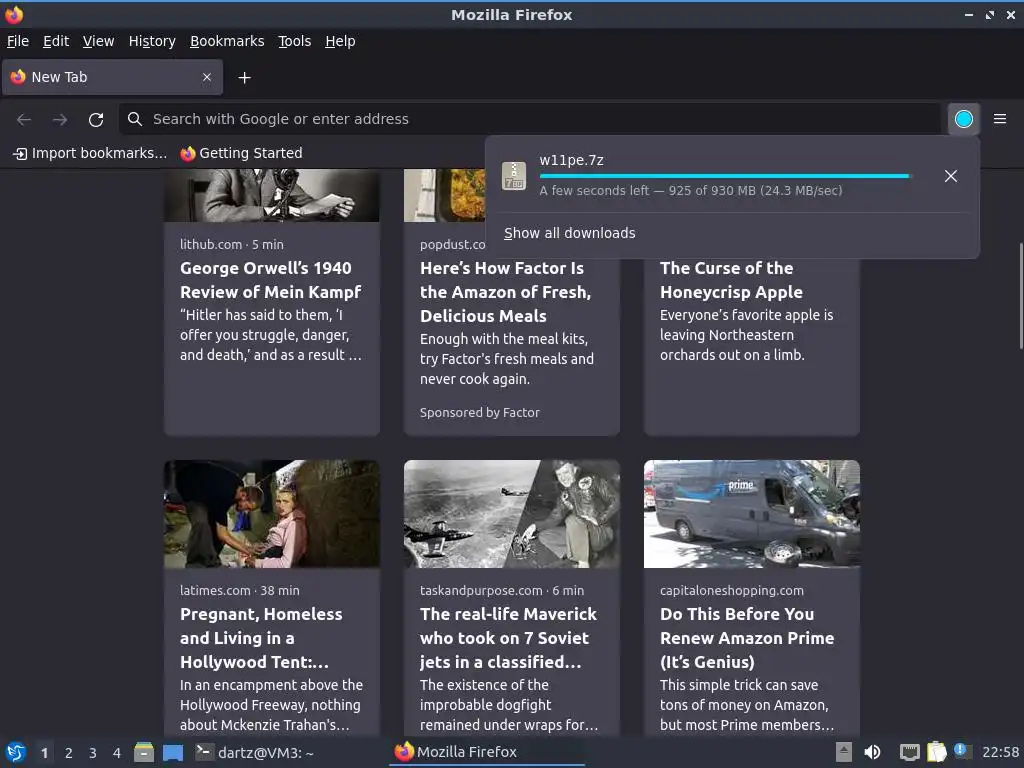Open the Tools menu
This screenshot has height=768, width=1024.
(x=295, y=41)
